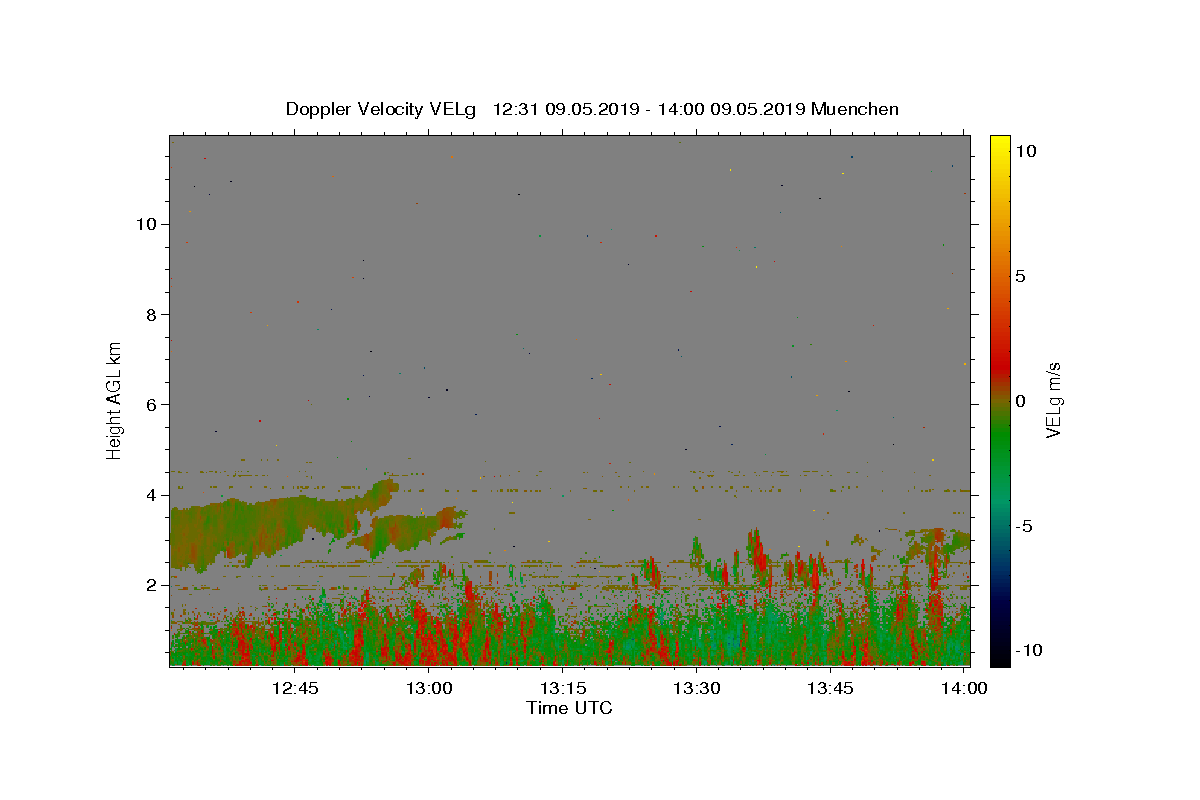Click the colorbar value 5 label

[x=1020, y=276]
